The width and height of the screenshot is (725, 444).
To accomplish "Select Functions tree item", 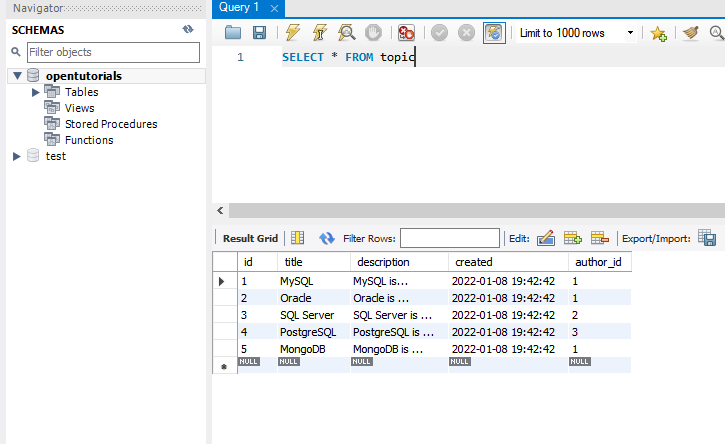I will pyautogui.click(x=89, y=140).
